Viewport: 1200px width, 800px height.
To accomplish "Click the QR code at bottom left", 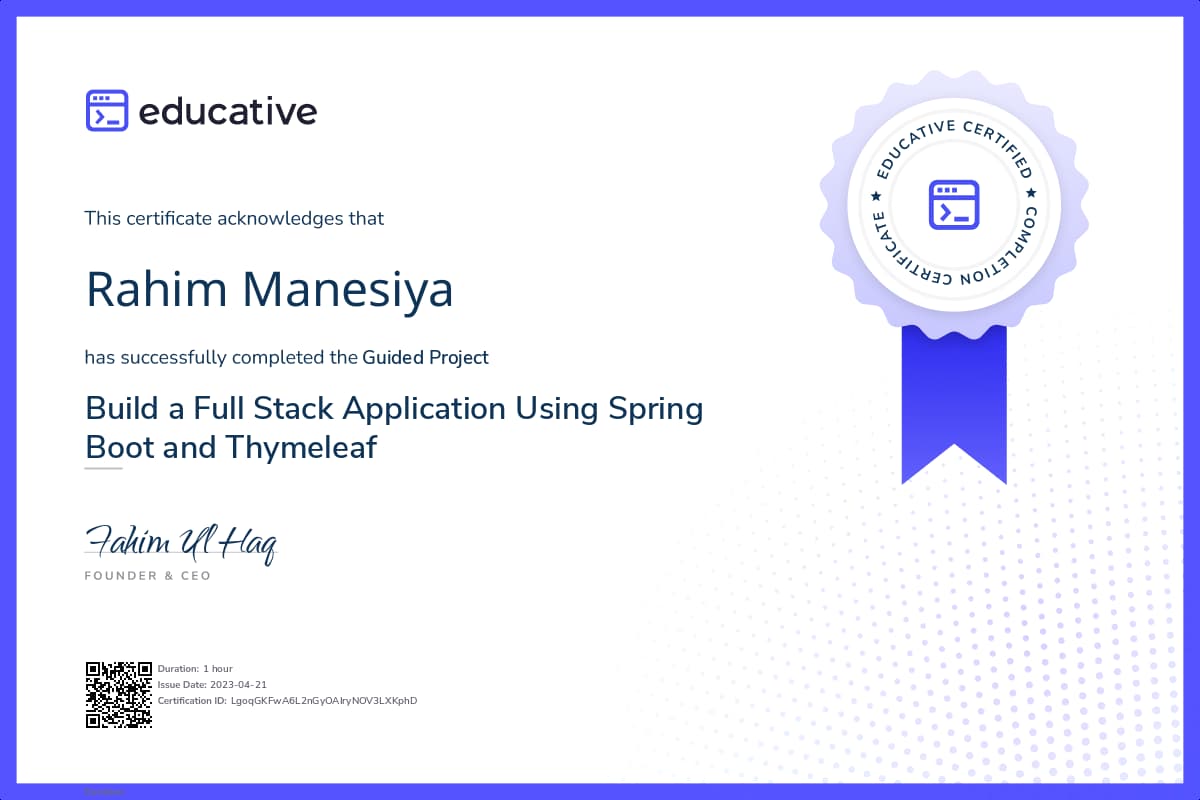I will tap(119, 694).
